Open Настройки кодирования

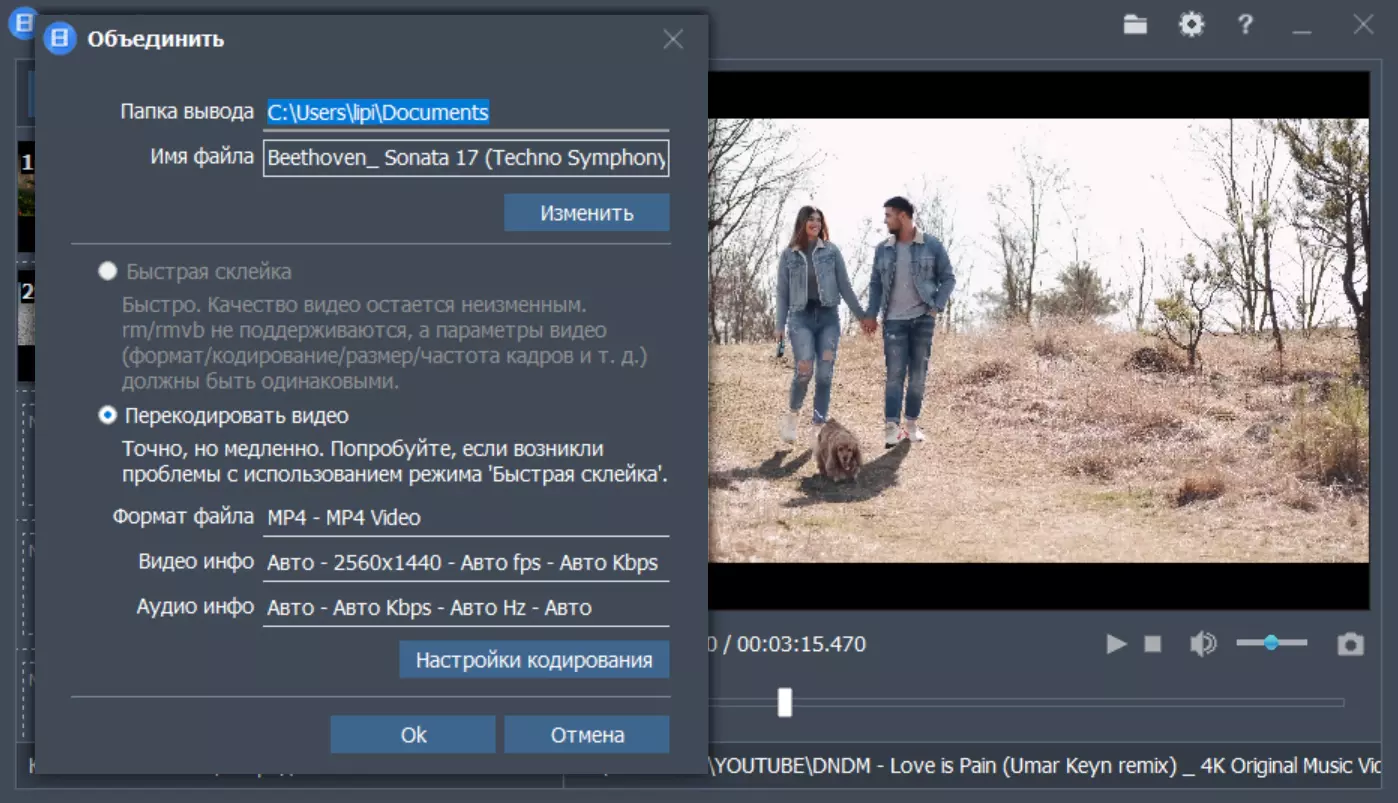point(534,660)
